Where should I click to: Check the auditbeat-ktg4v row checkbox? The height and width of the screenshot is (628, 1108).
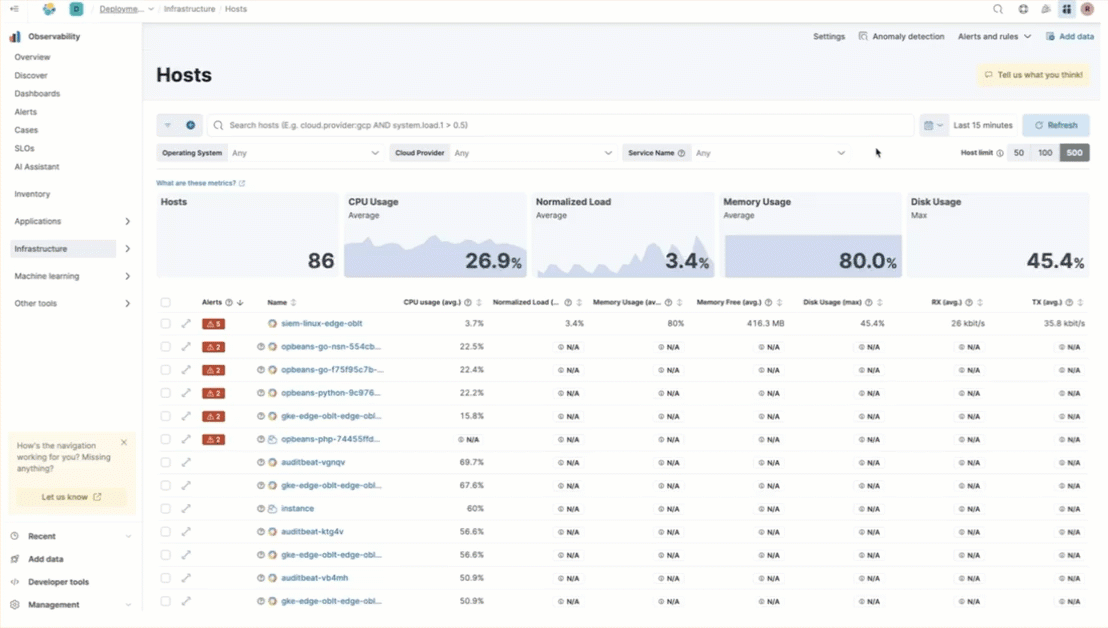(165, 532)
